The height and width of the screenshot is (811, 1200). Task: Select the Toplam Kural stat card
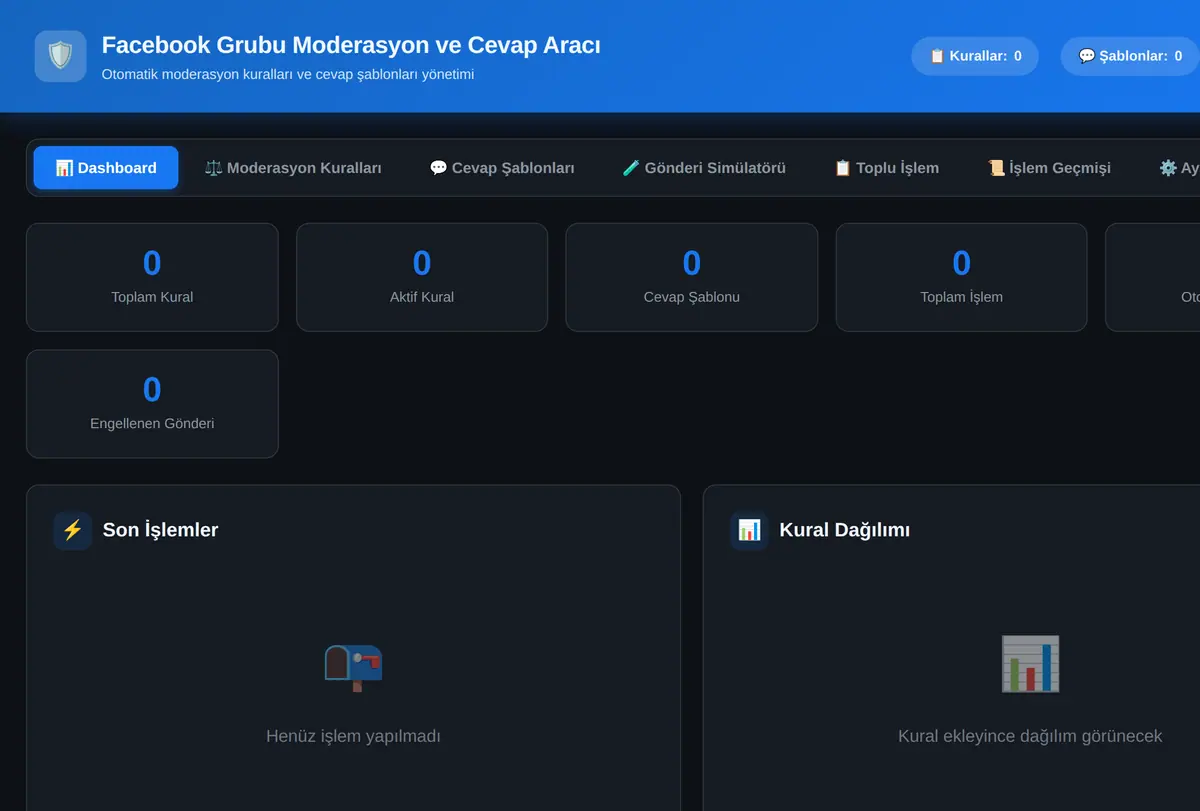point(152,277)
